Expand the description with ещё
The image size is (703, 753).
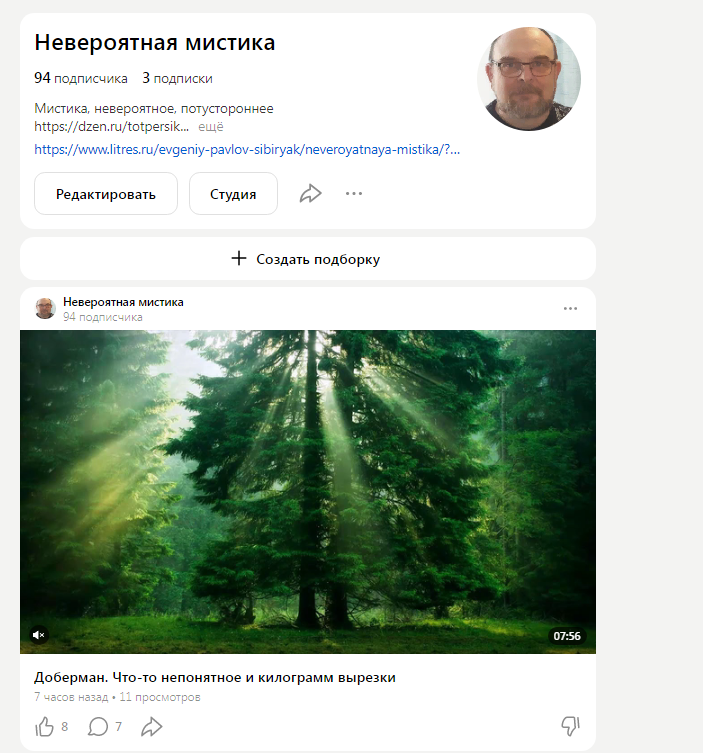(211, 127)
